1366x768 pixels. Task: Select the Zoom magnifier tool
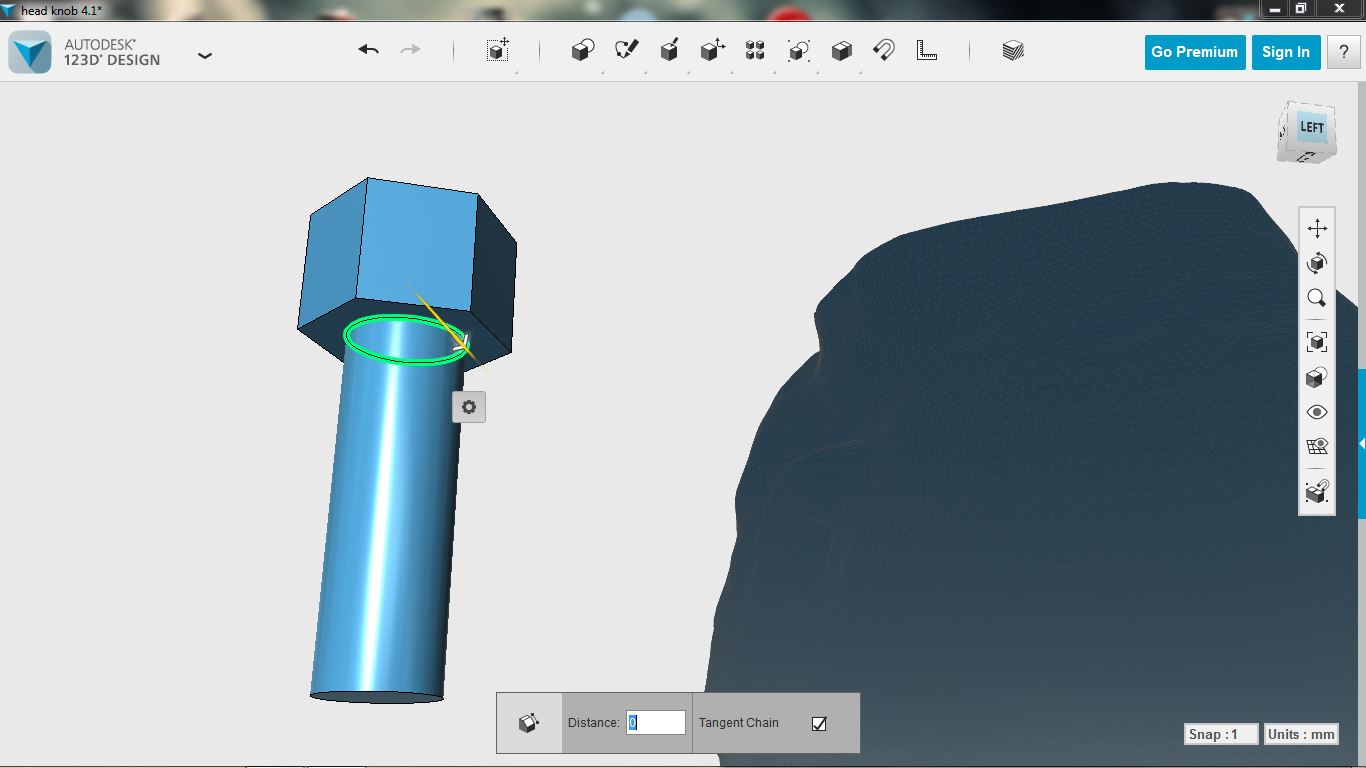pyautogui.click(x=1317, y=298)
